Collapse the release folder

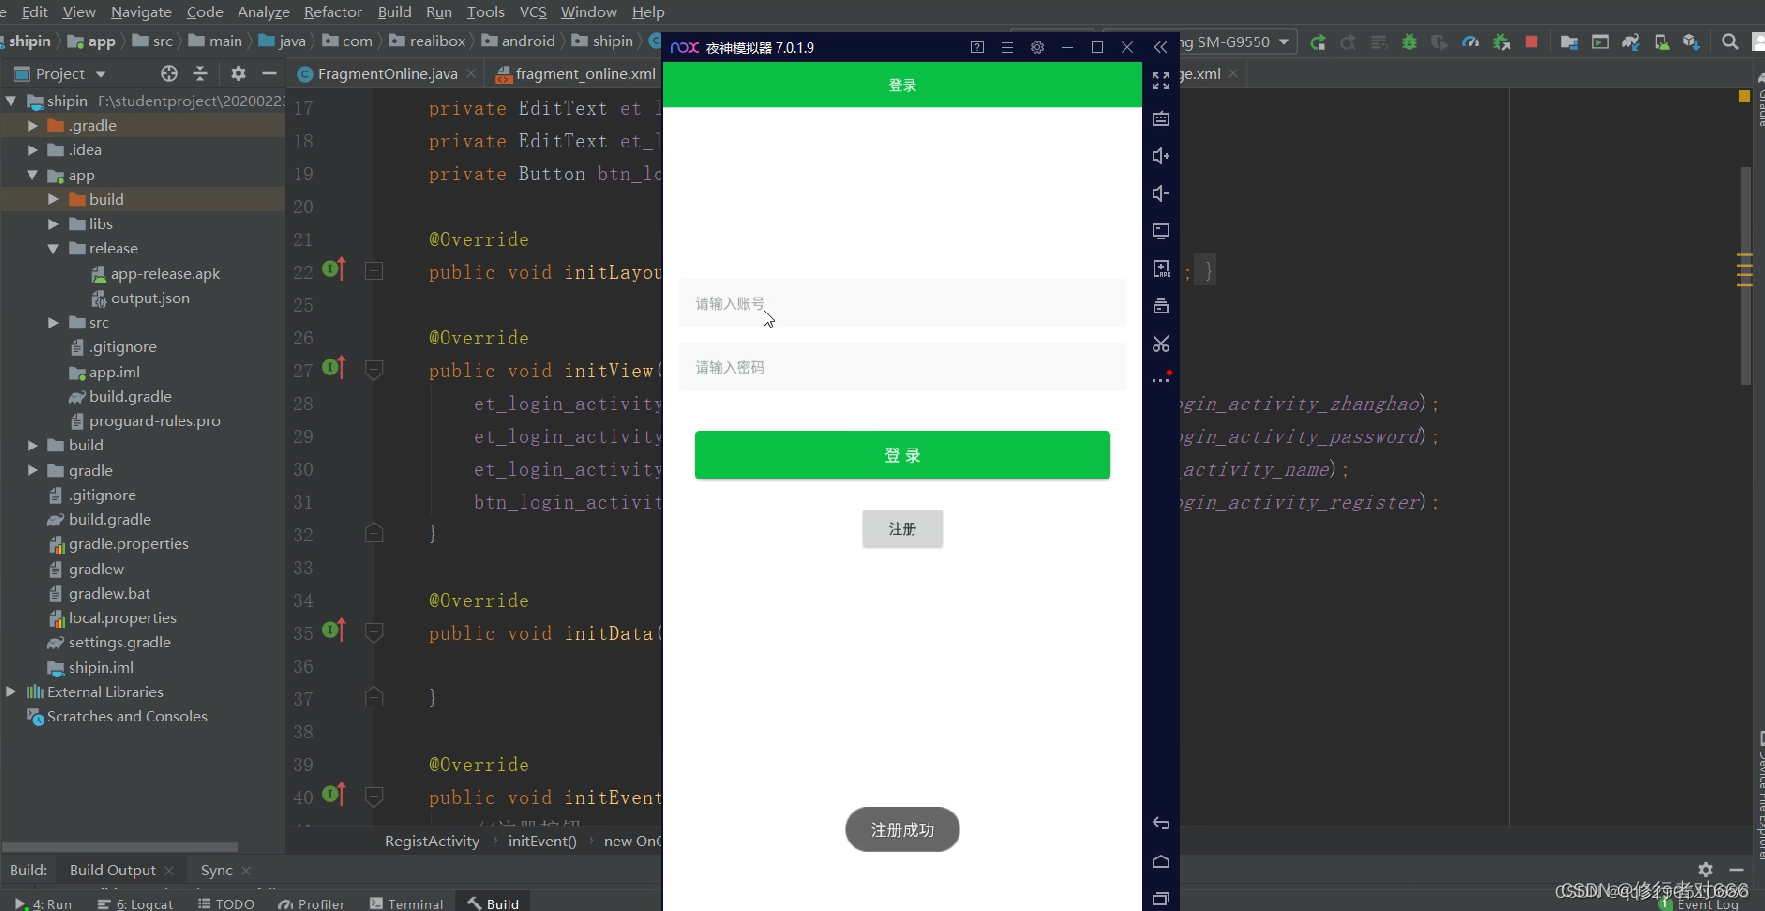click(x=53, y=248)
